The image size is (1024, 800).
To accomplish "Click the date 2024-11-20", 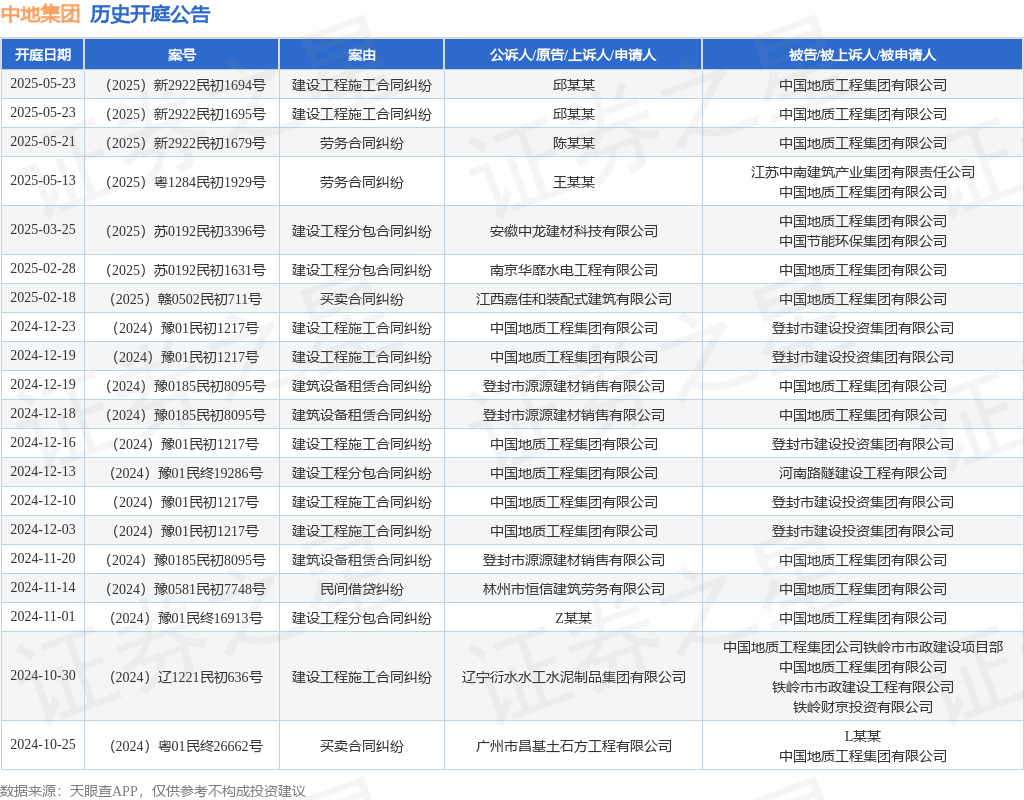I will tap(43, 558).
